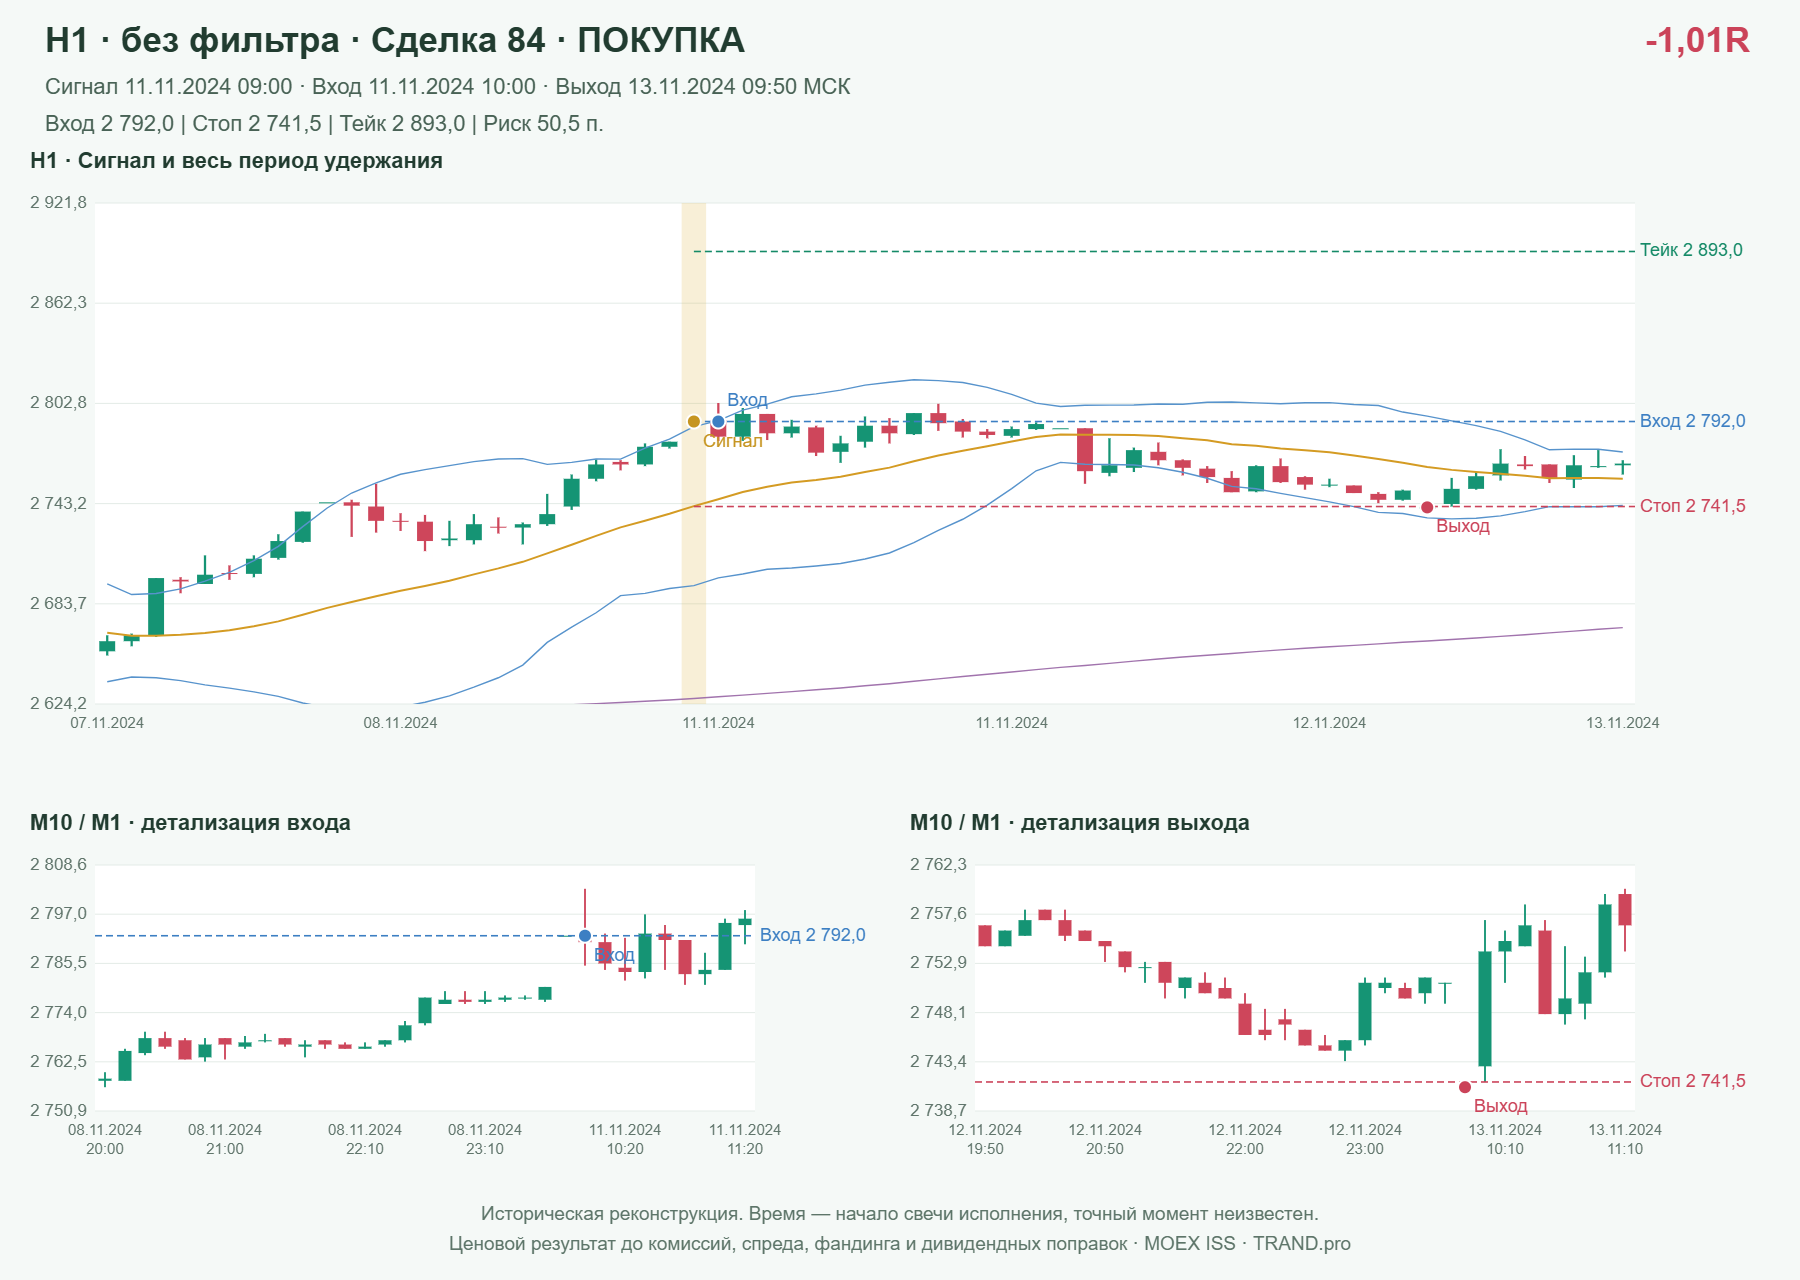Click the 07.11.2024 date axis label

[107, 723]
